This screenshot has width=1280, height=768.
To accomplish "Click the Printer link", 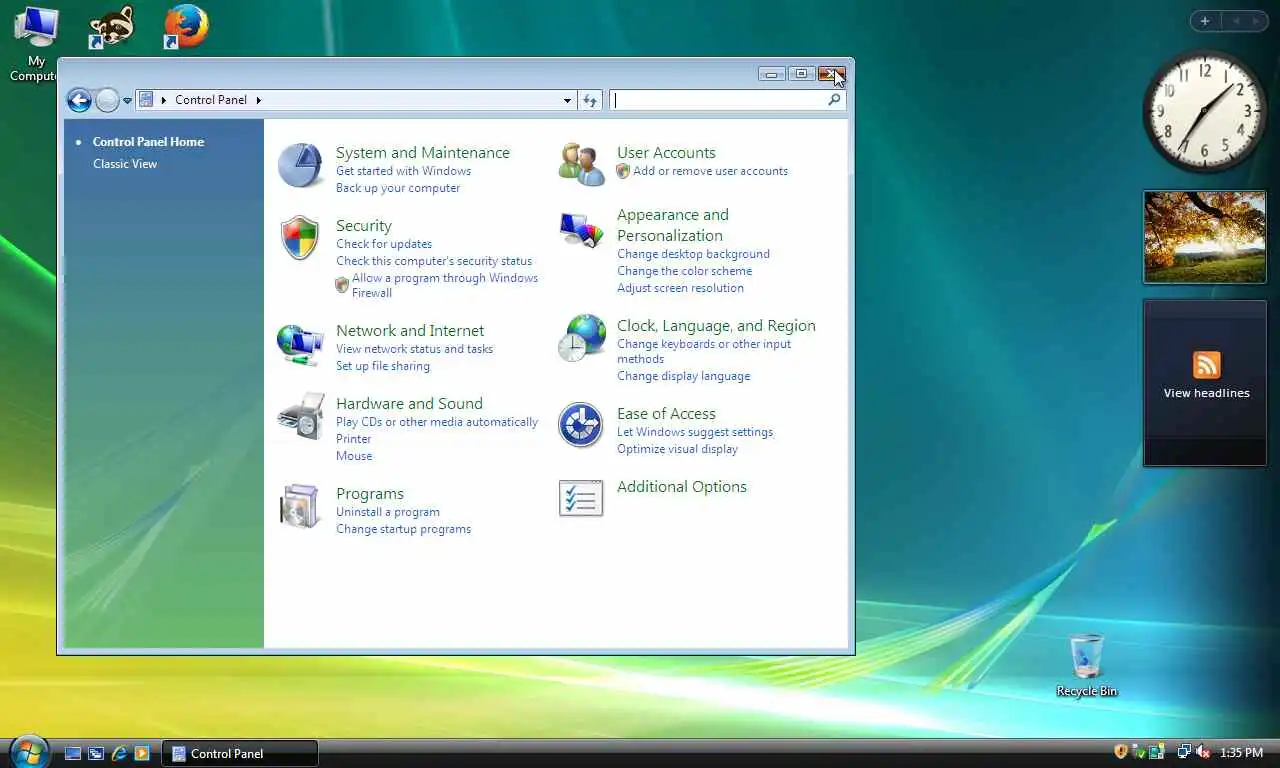I will (353, 439).
